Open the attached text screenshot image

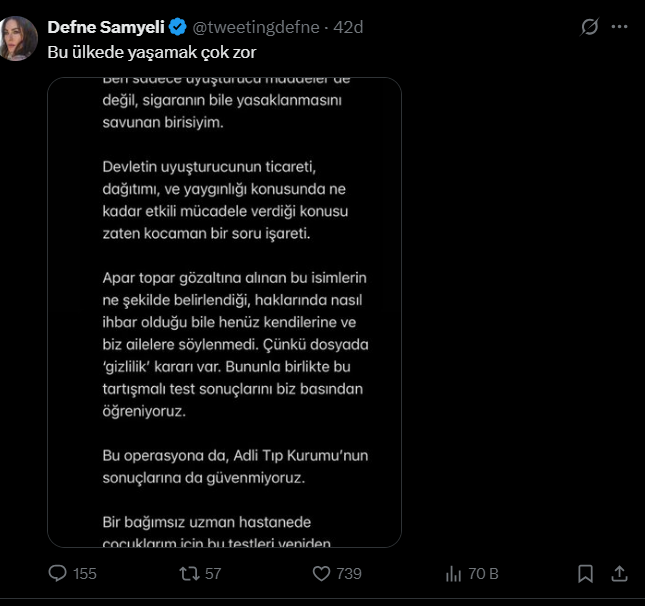click(x=224, y=312)
